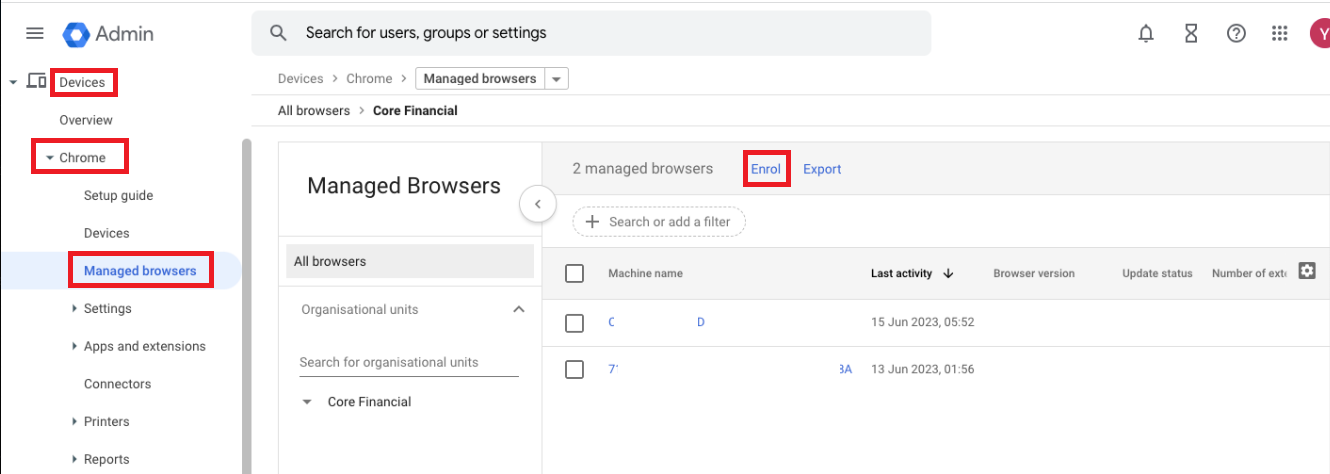Click Reports label in sidebar

106,460
